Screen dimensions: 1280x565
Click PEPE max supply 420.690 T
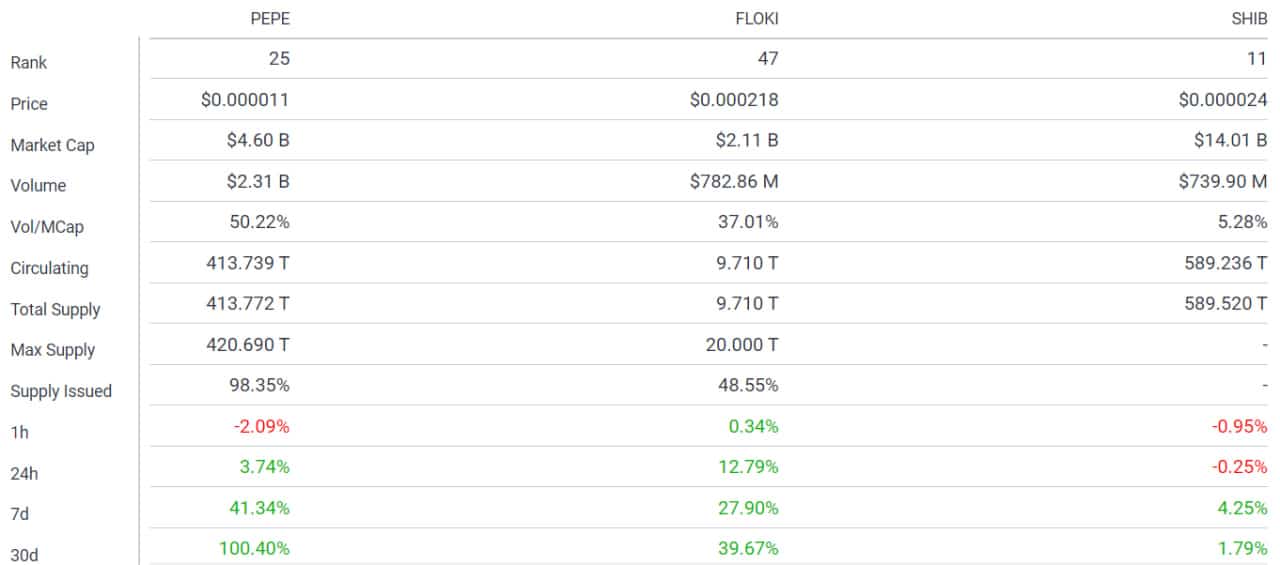click(x=249, y=345)
